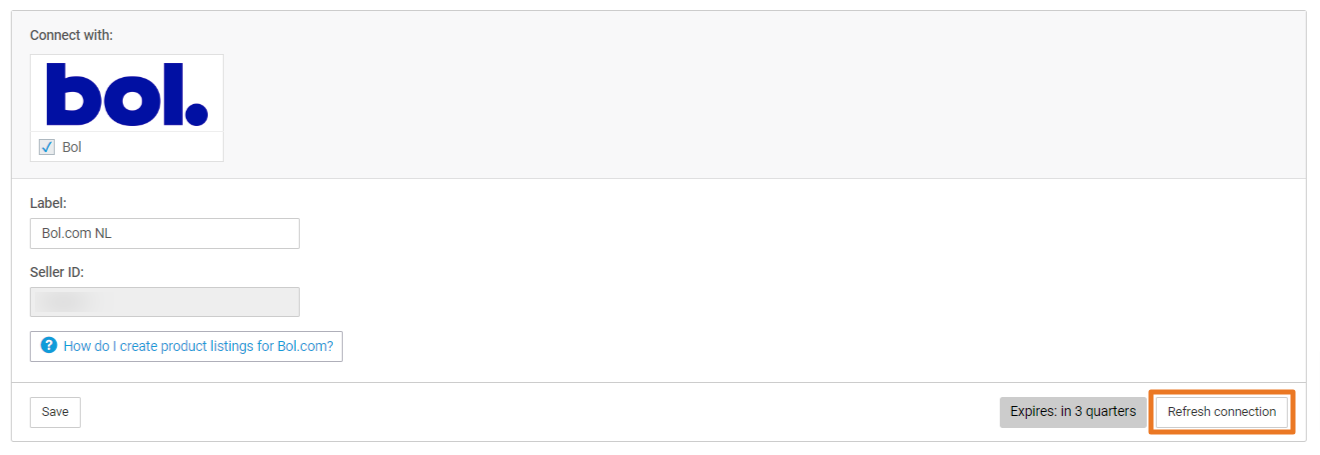Click the 'Seller ID:' field caption
1320x455 pixels.
(59, 272)
